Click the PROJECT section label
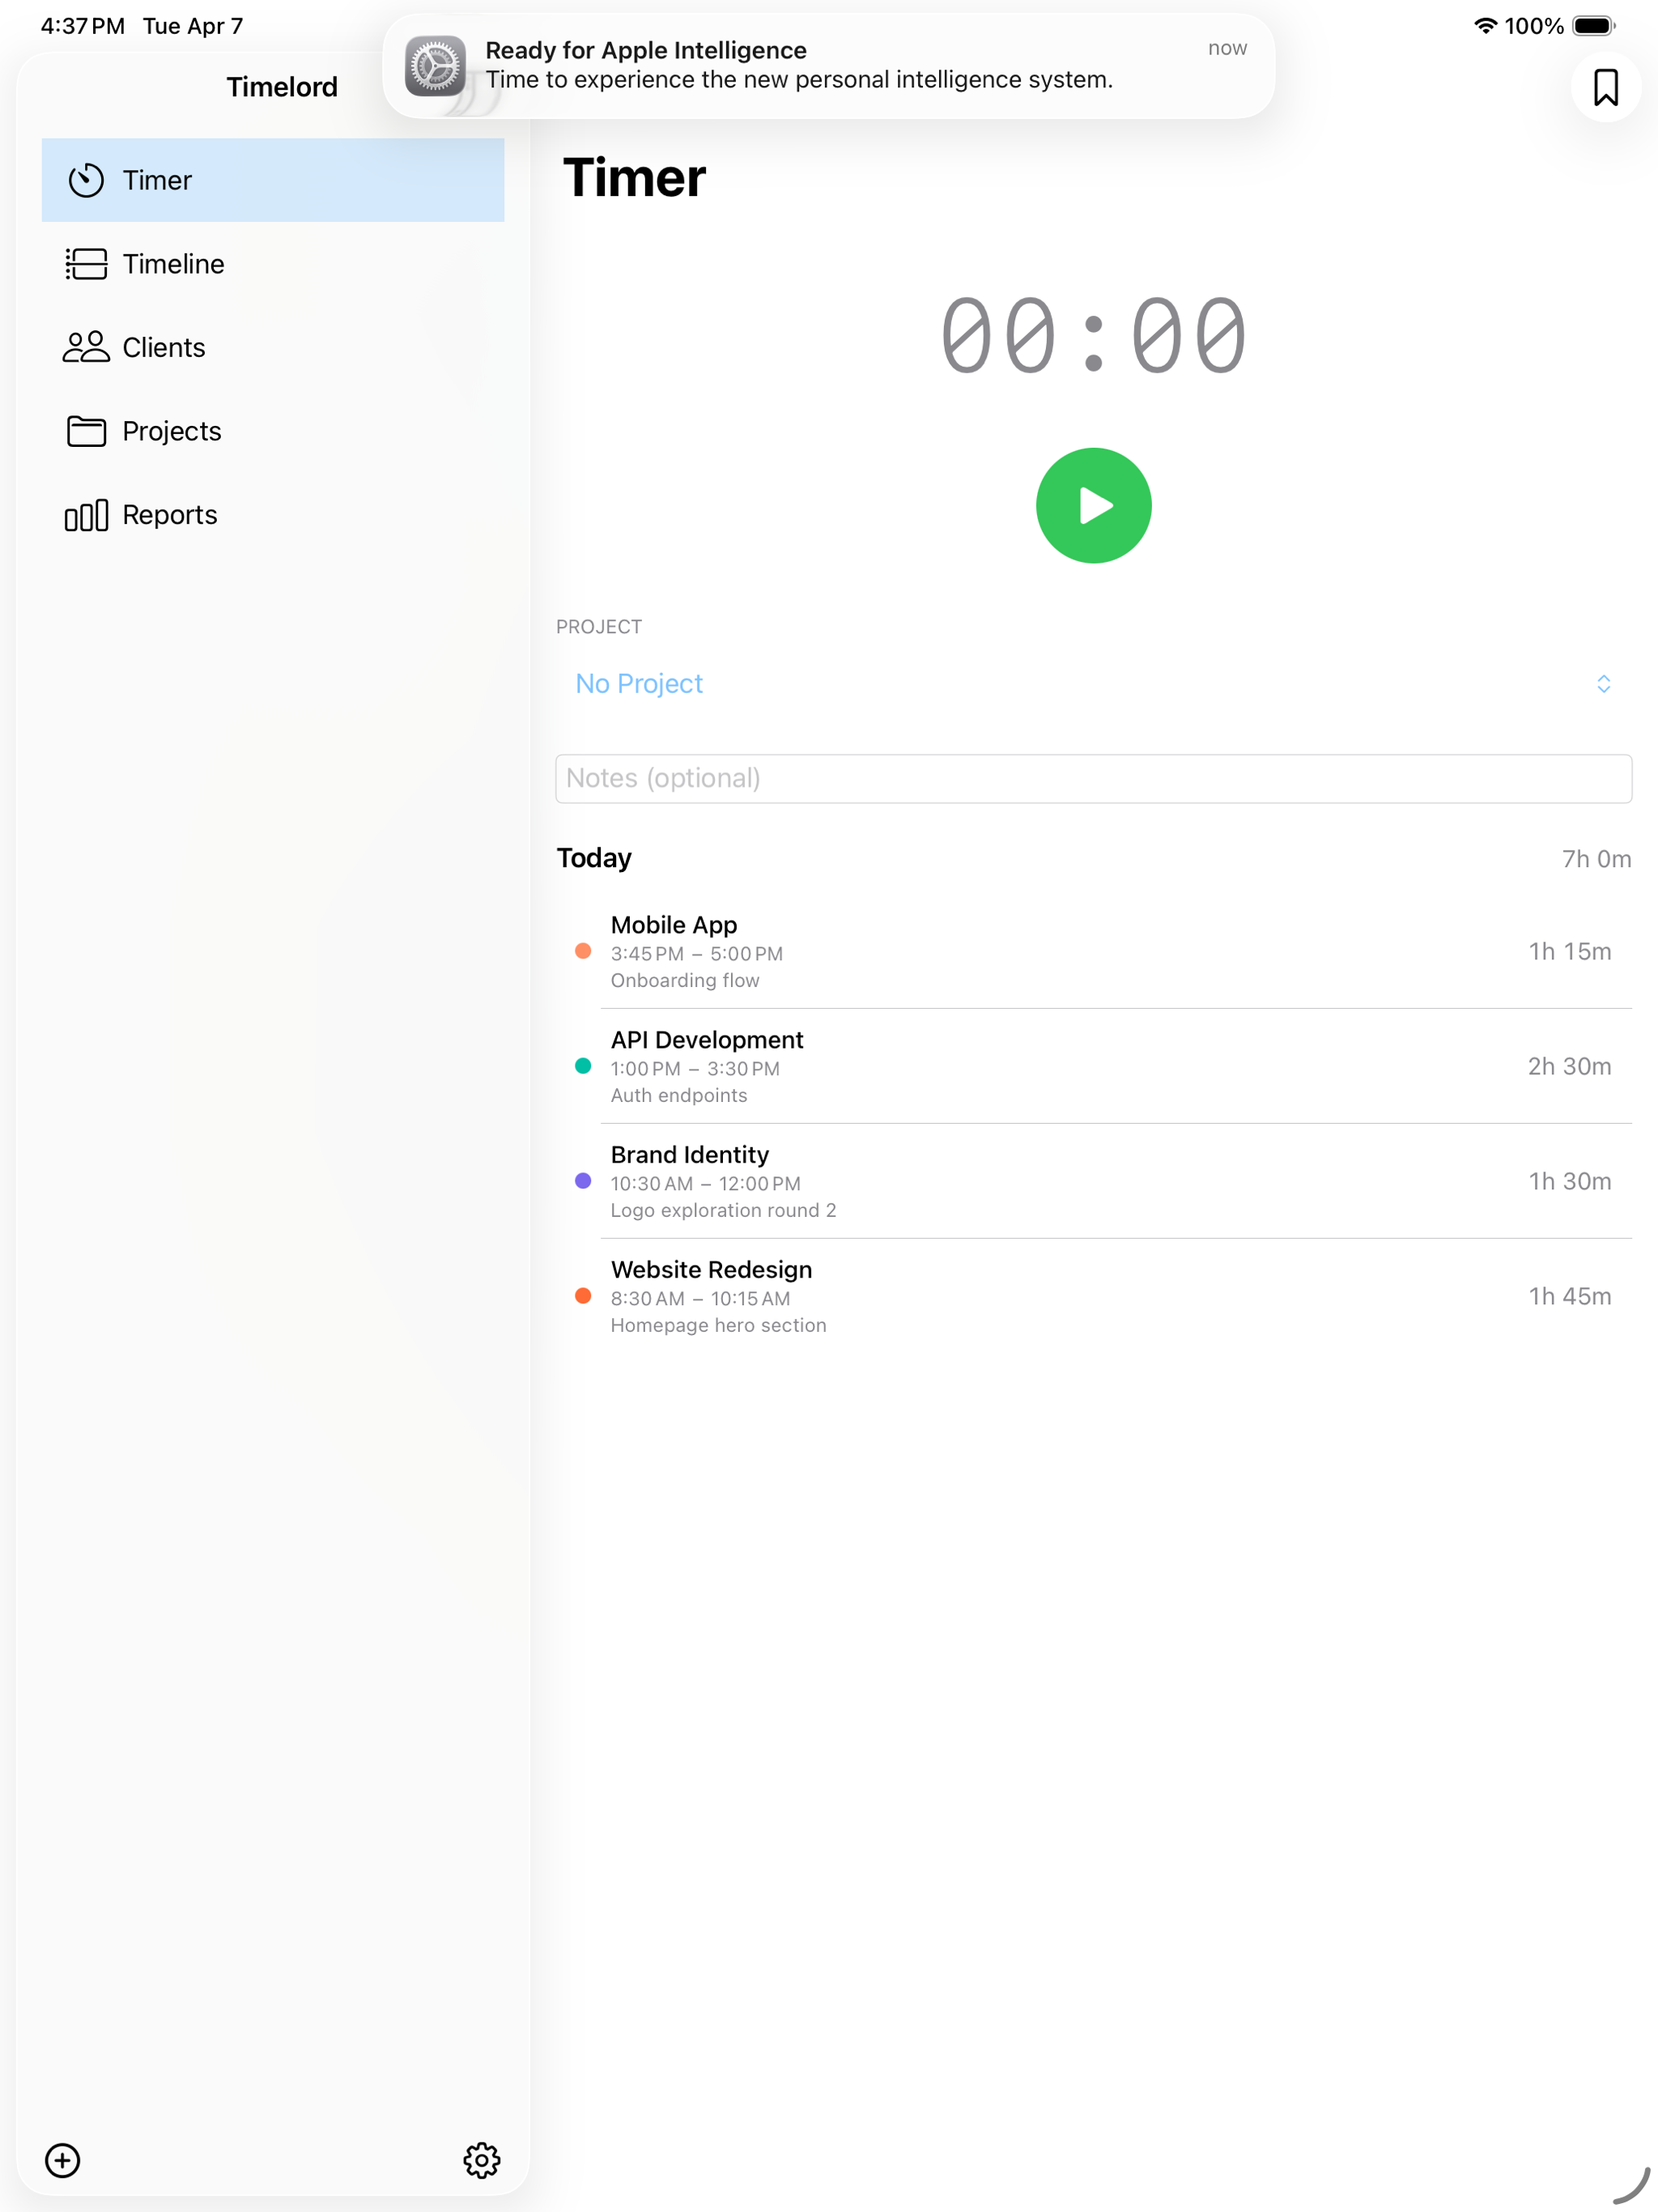 pos(599,627)
